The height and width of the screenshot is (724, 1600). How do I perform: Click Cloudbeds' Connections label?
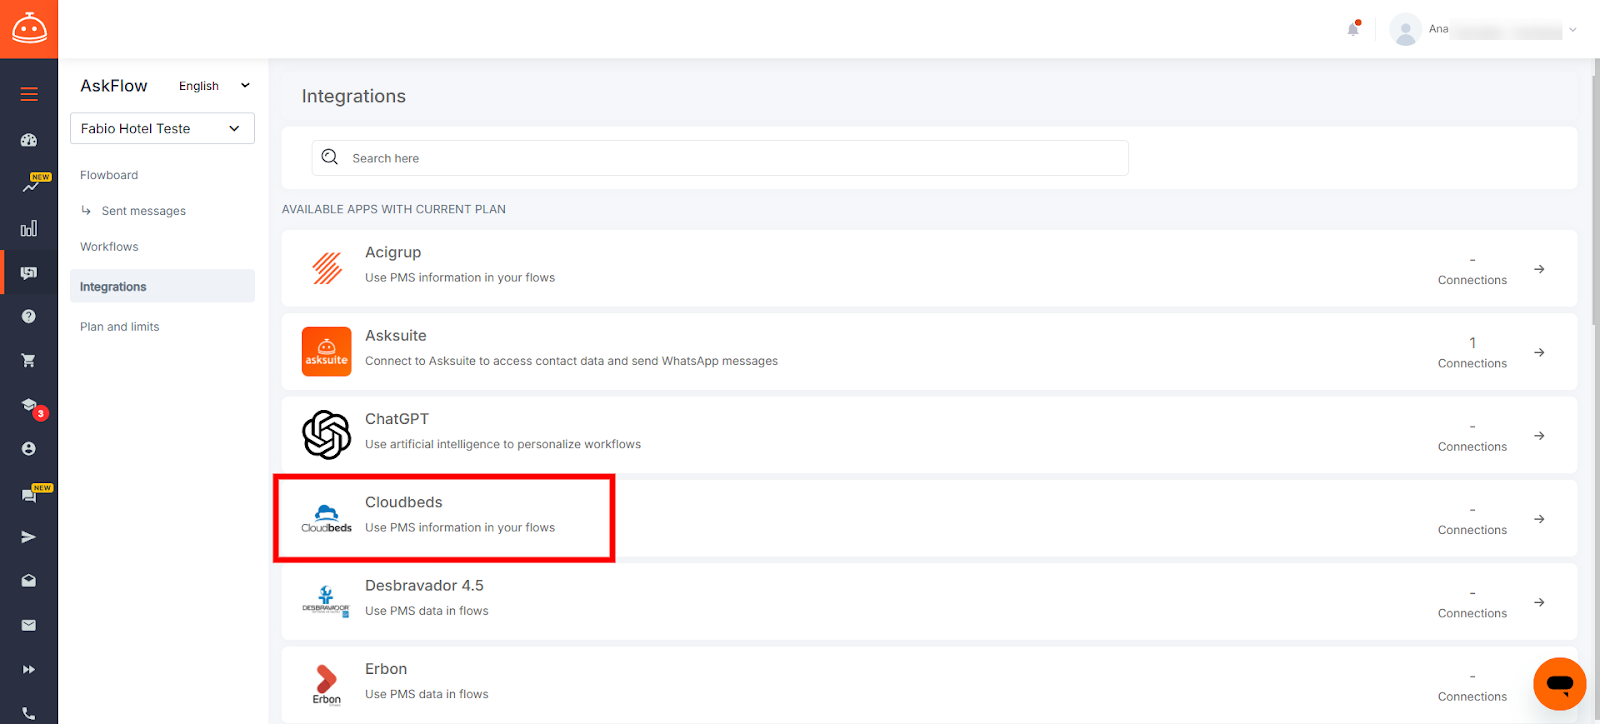coord(1472,530)
